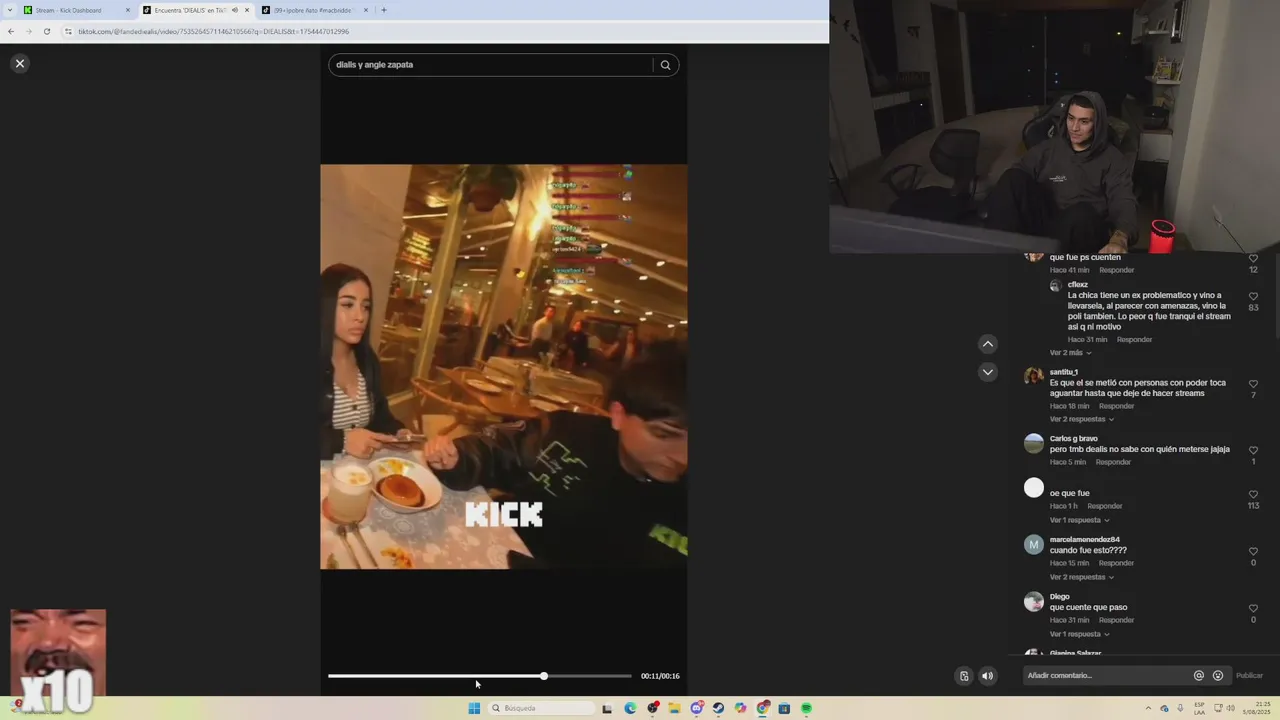Like the Carlos g bravo comment
The image size is (1280, 720).
click(x=1253, y=450)
